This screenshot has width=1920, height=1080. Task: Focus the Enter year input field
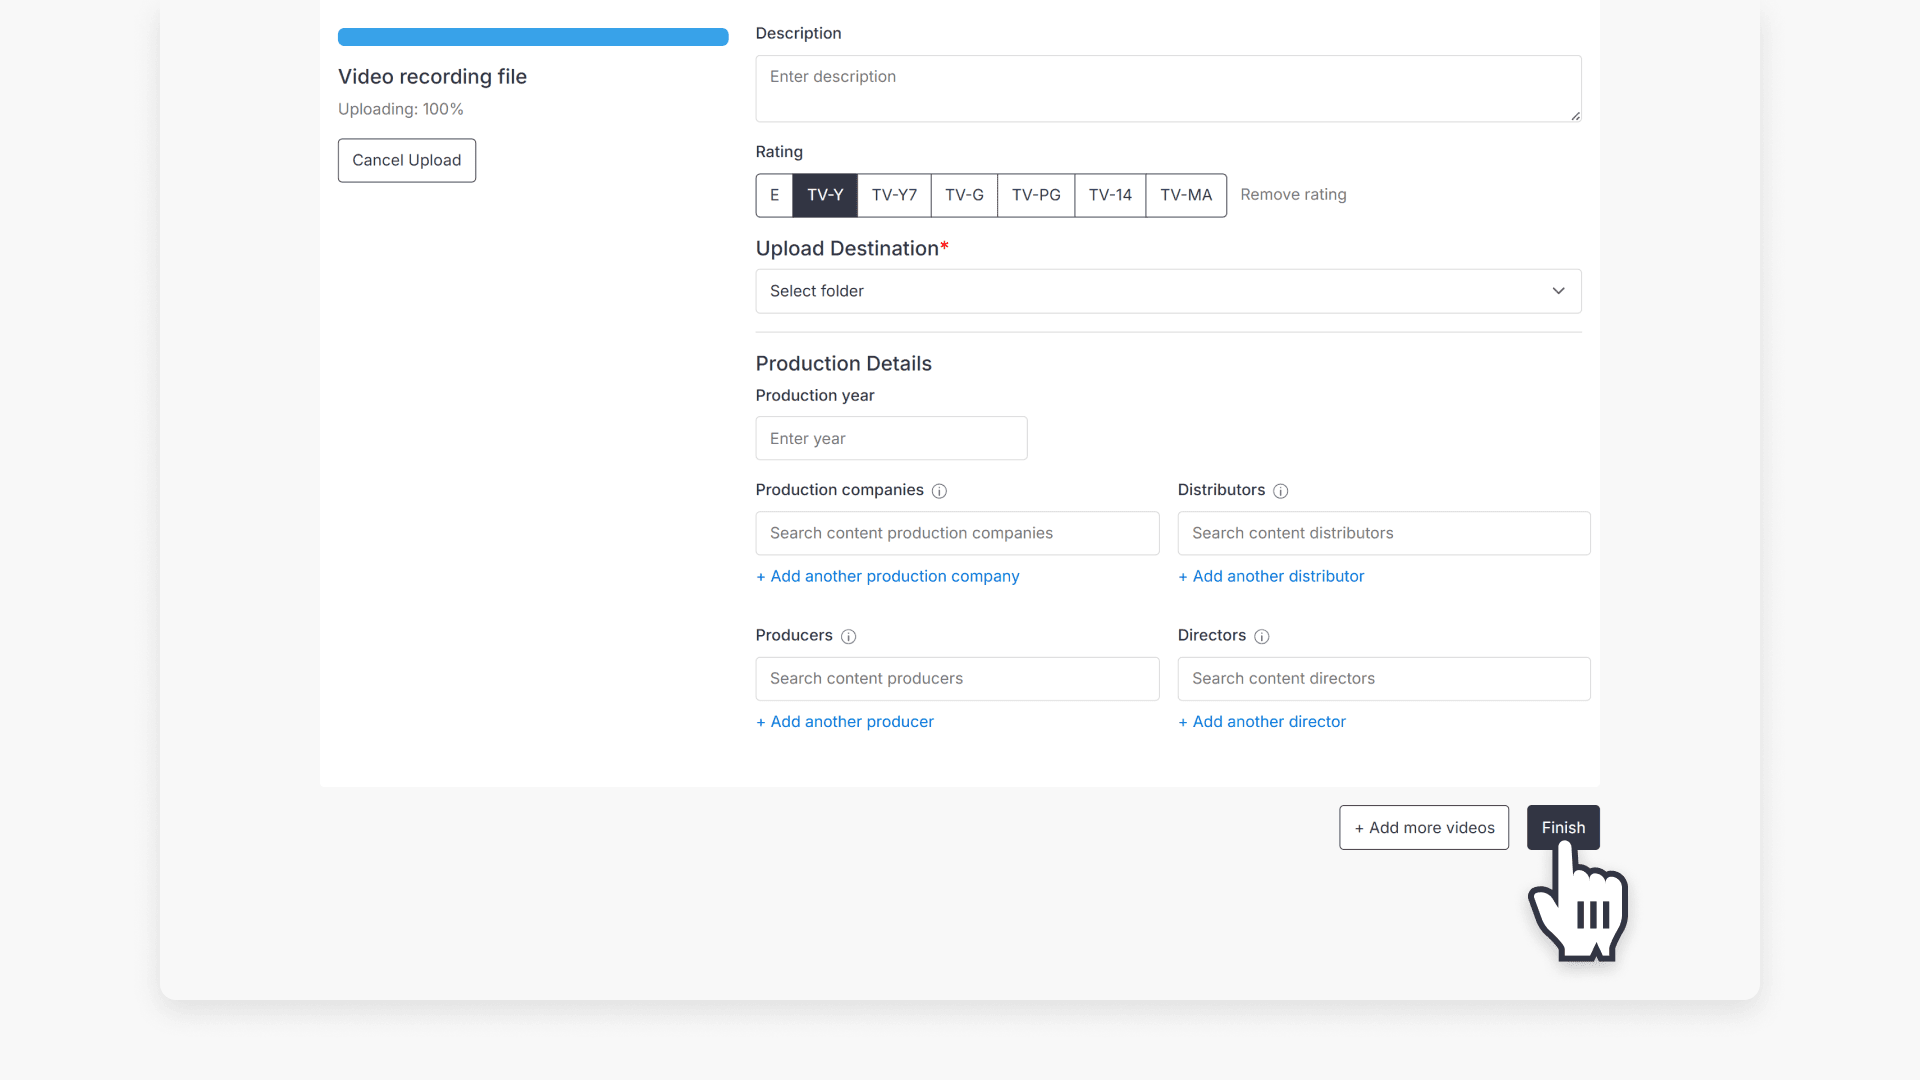(x=890, y=438)
